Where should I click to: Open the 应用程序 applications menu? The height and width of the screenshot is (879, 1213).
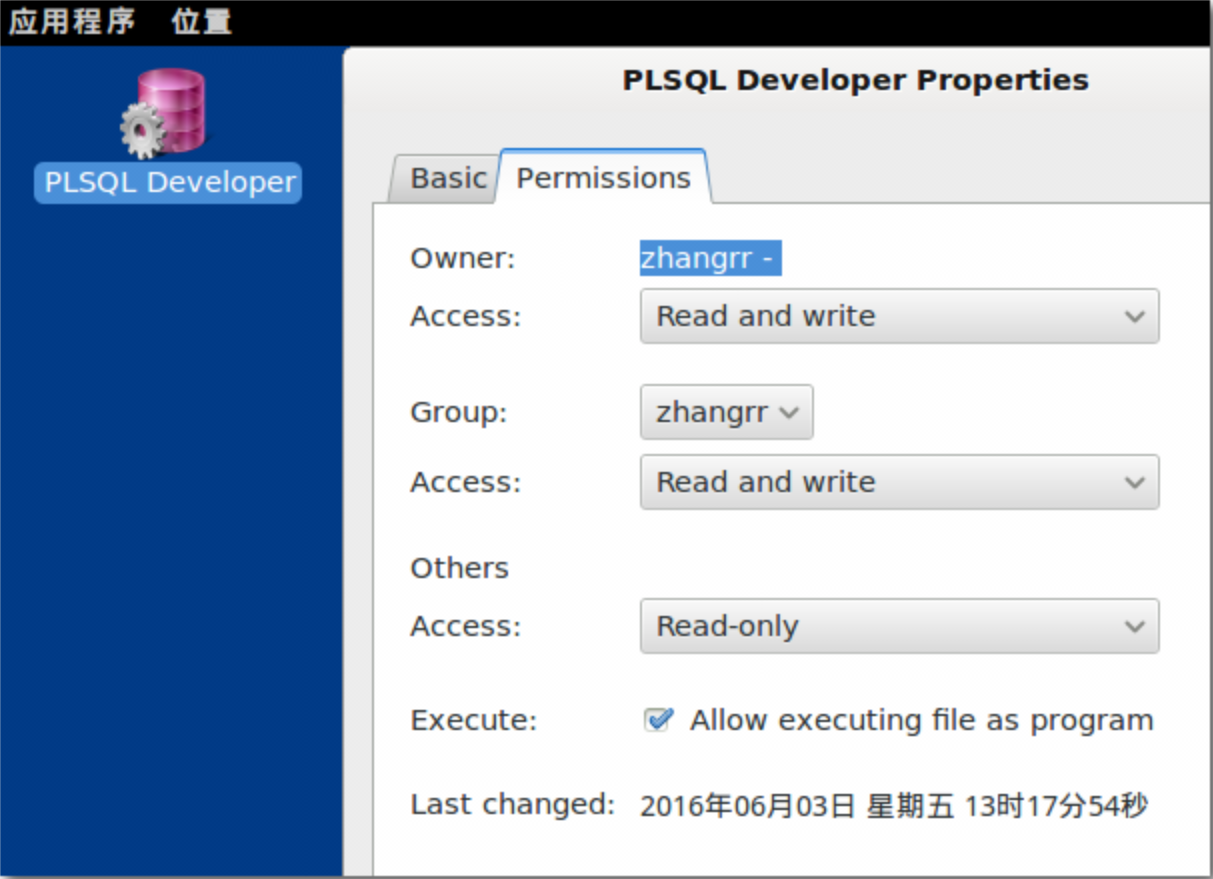(72, 22)
